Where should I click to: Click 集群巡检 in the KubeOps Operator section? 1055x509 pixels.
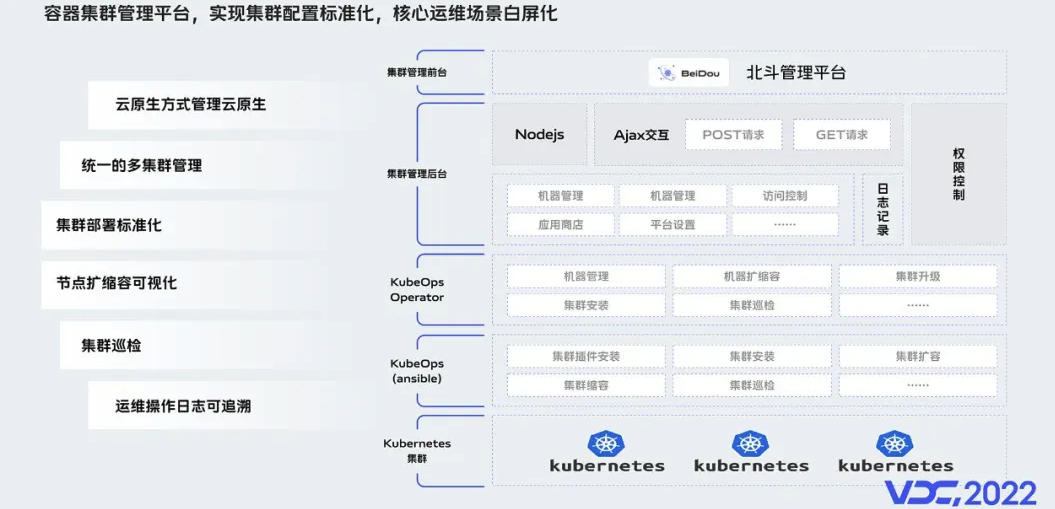tap(752, 305)
